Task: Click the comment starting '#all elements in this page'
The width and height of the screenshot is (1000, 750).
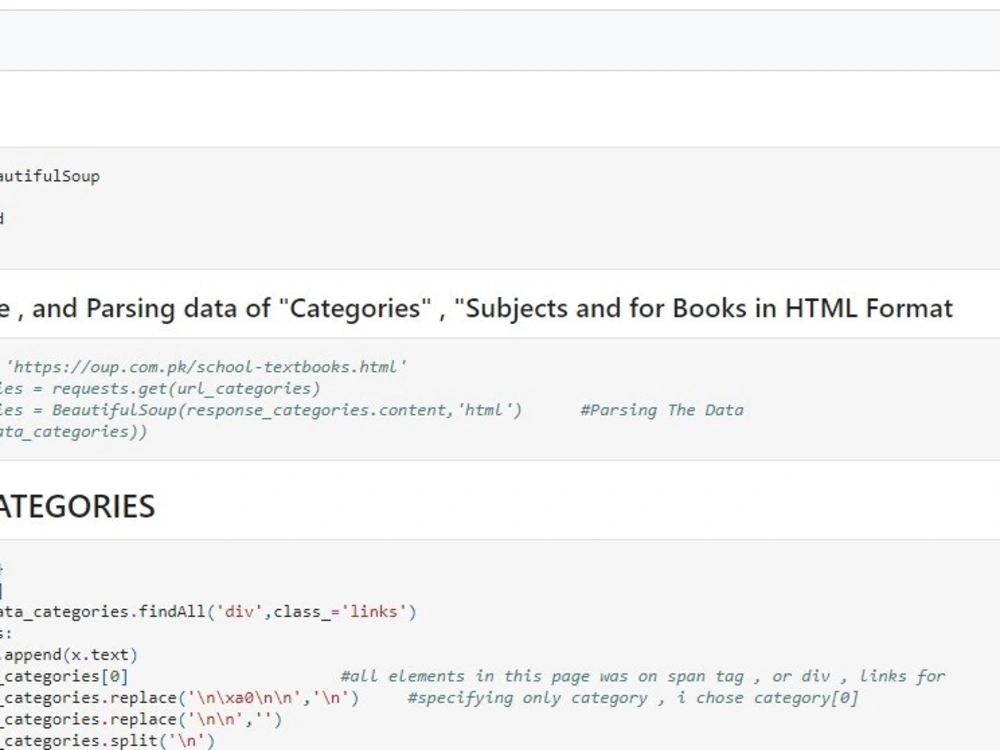Action: click(642, 677)
